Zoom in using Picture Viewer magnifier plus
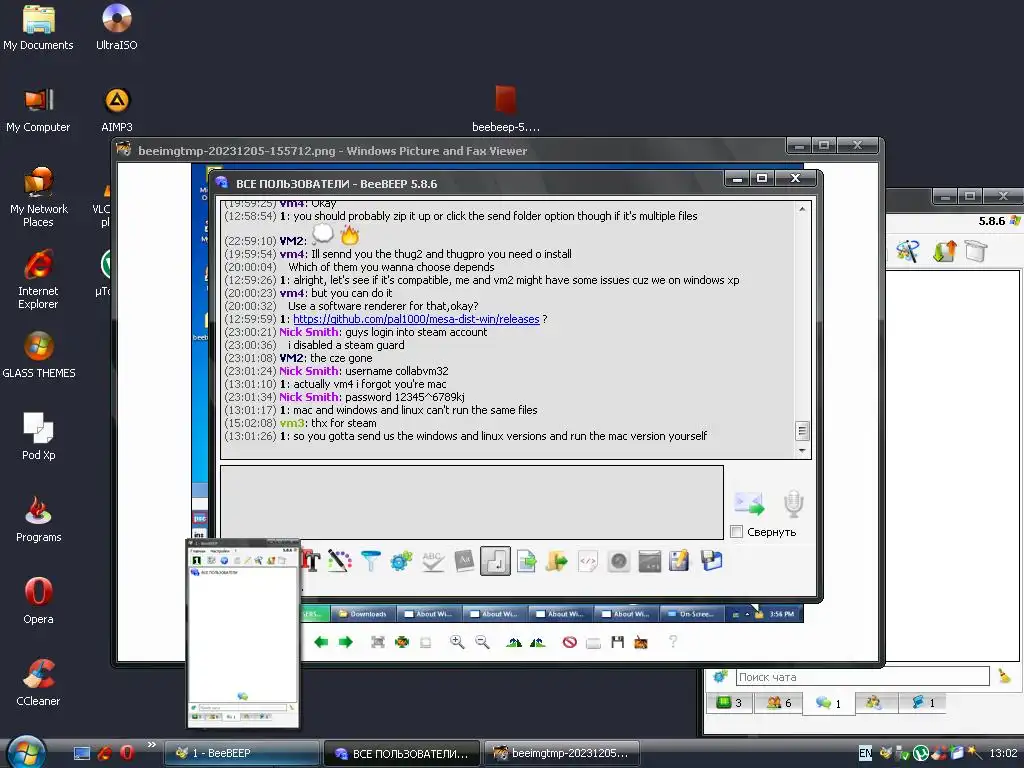 (x=457, y=642)
